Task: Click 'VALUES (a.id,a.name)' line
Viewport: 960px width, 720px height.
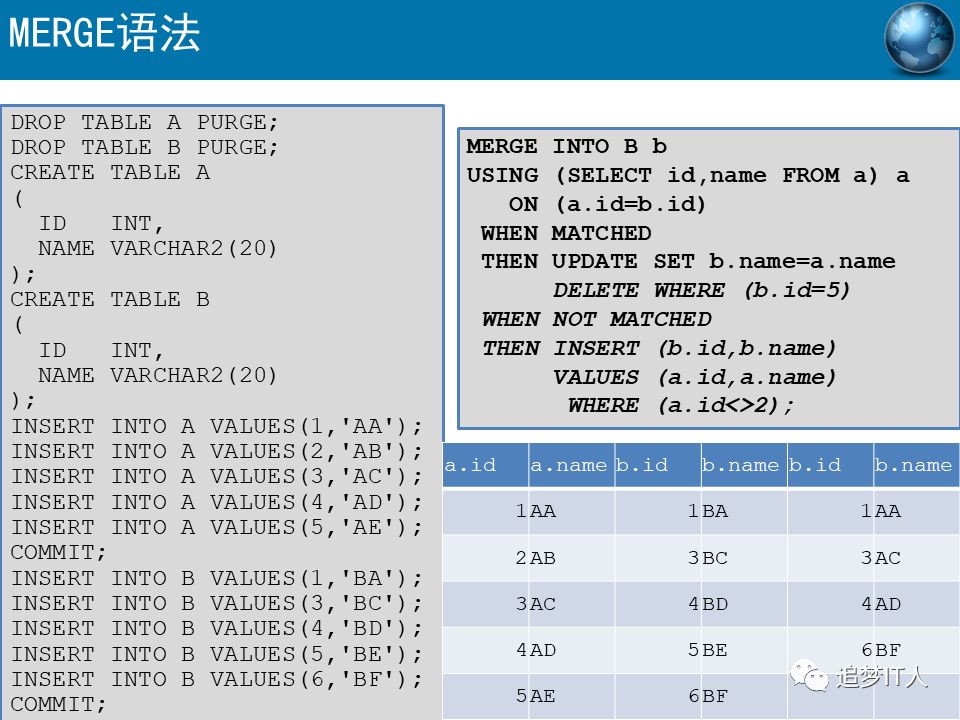Action: [x=694, y=377]
